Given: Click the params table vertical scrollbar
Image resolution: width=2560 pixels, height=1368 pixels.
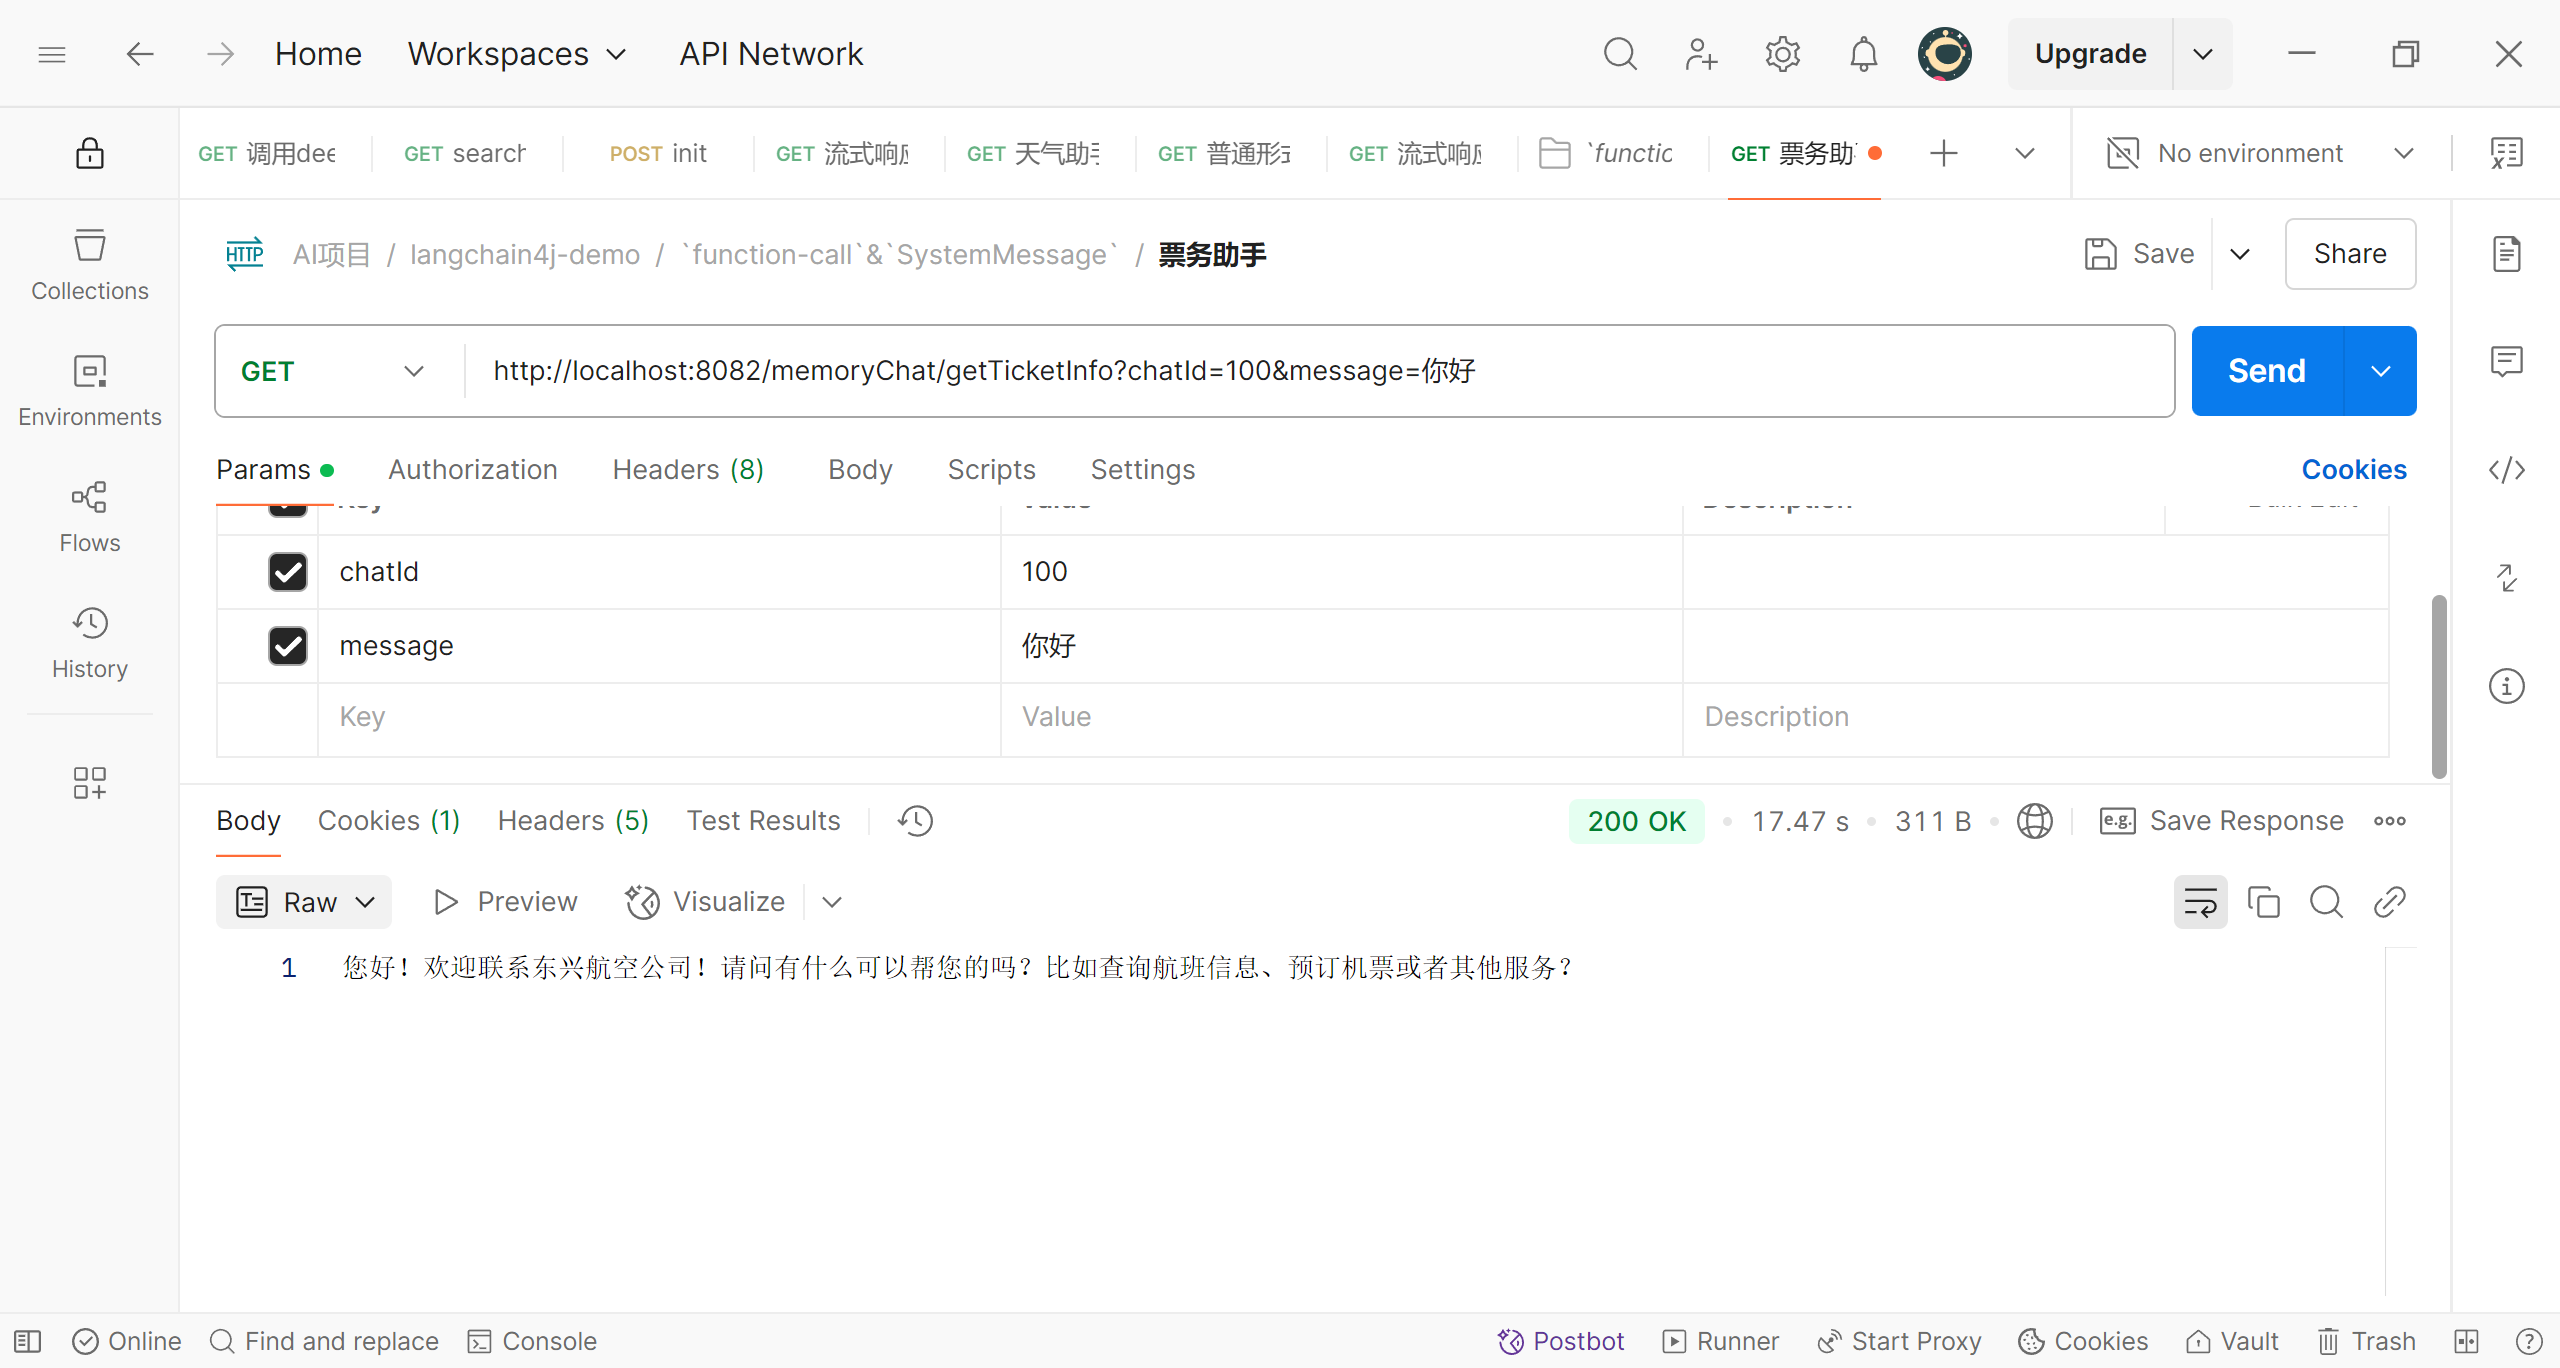Looking at the screenshot, I should pos(2439,686).
